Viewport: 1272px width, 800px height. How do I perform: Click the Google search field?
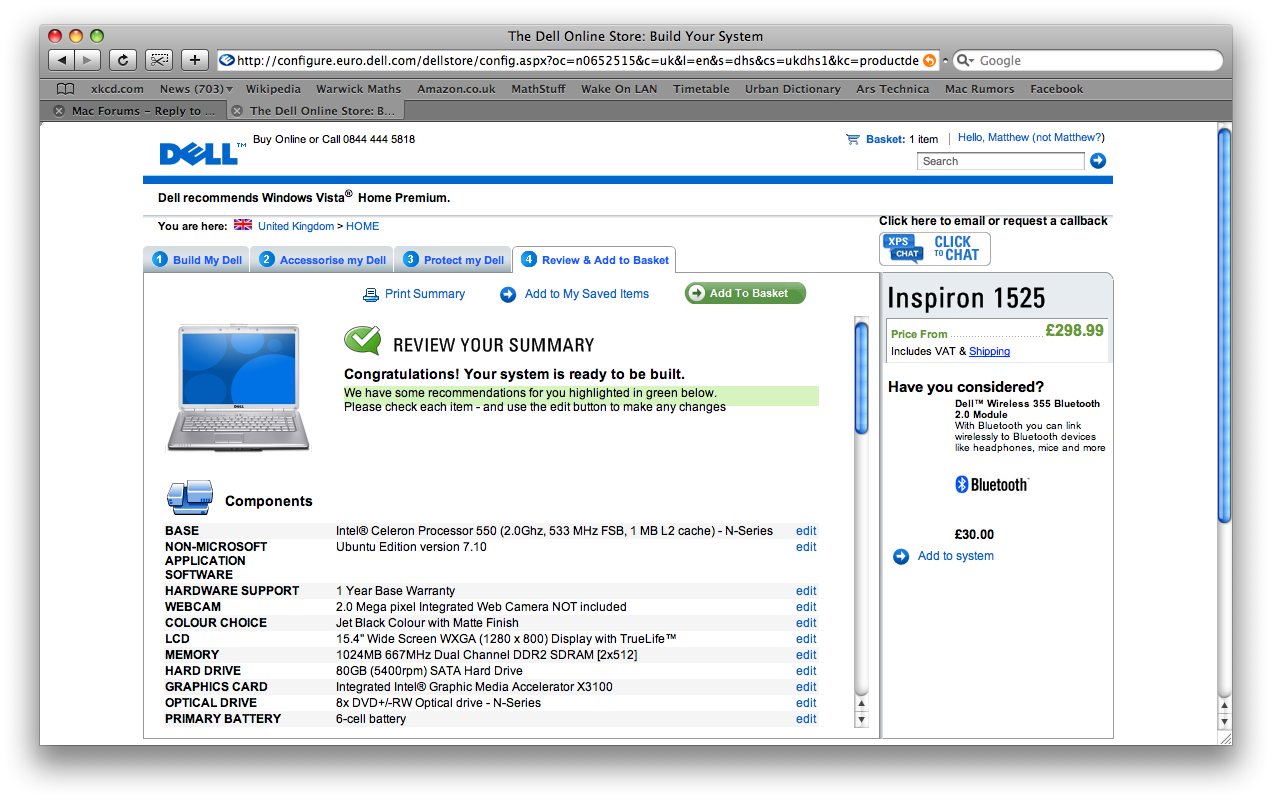click(1088, 61)
